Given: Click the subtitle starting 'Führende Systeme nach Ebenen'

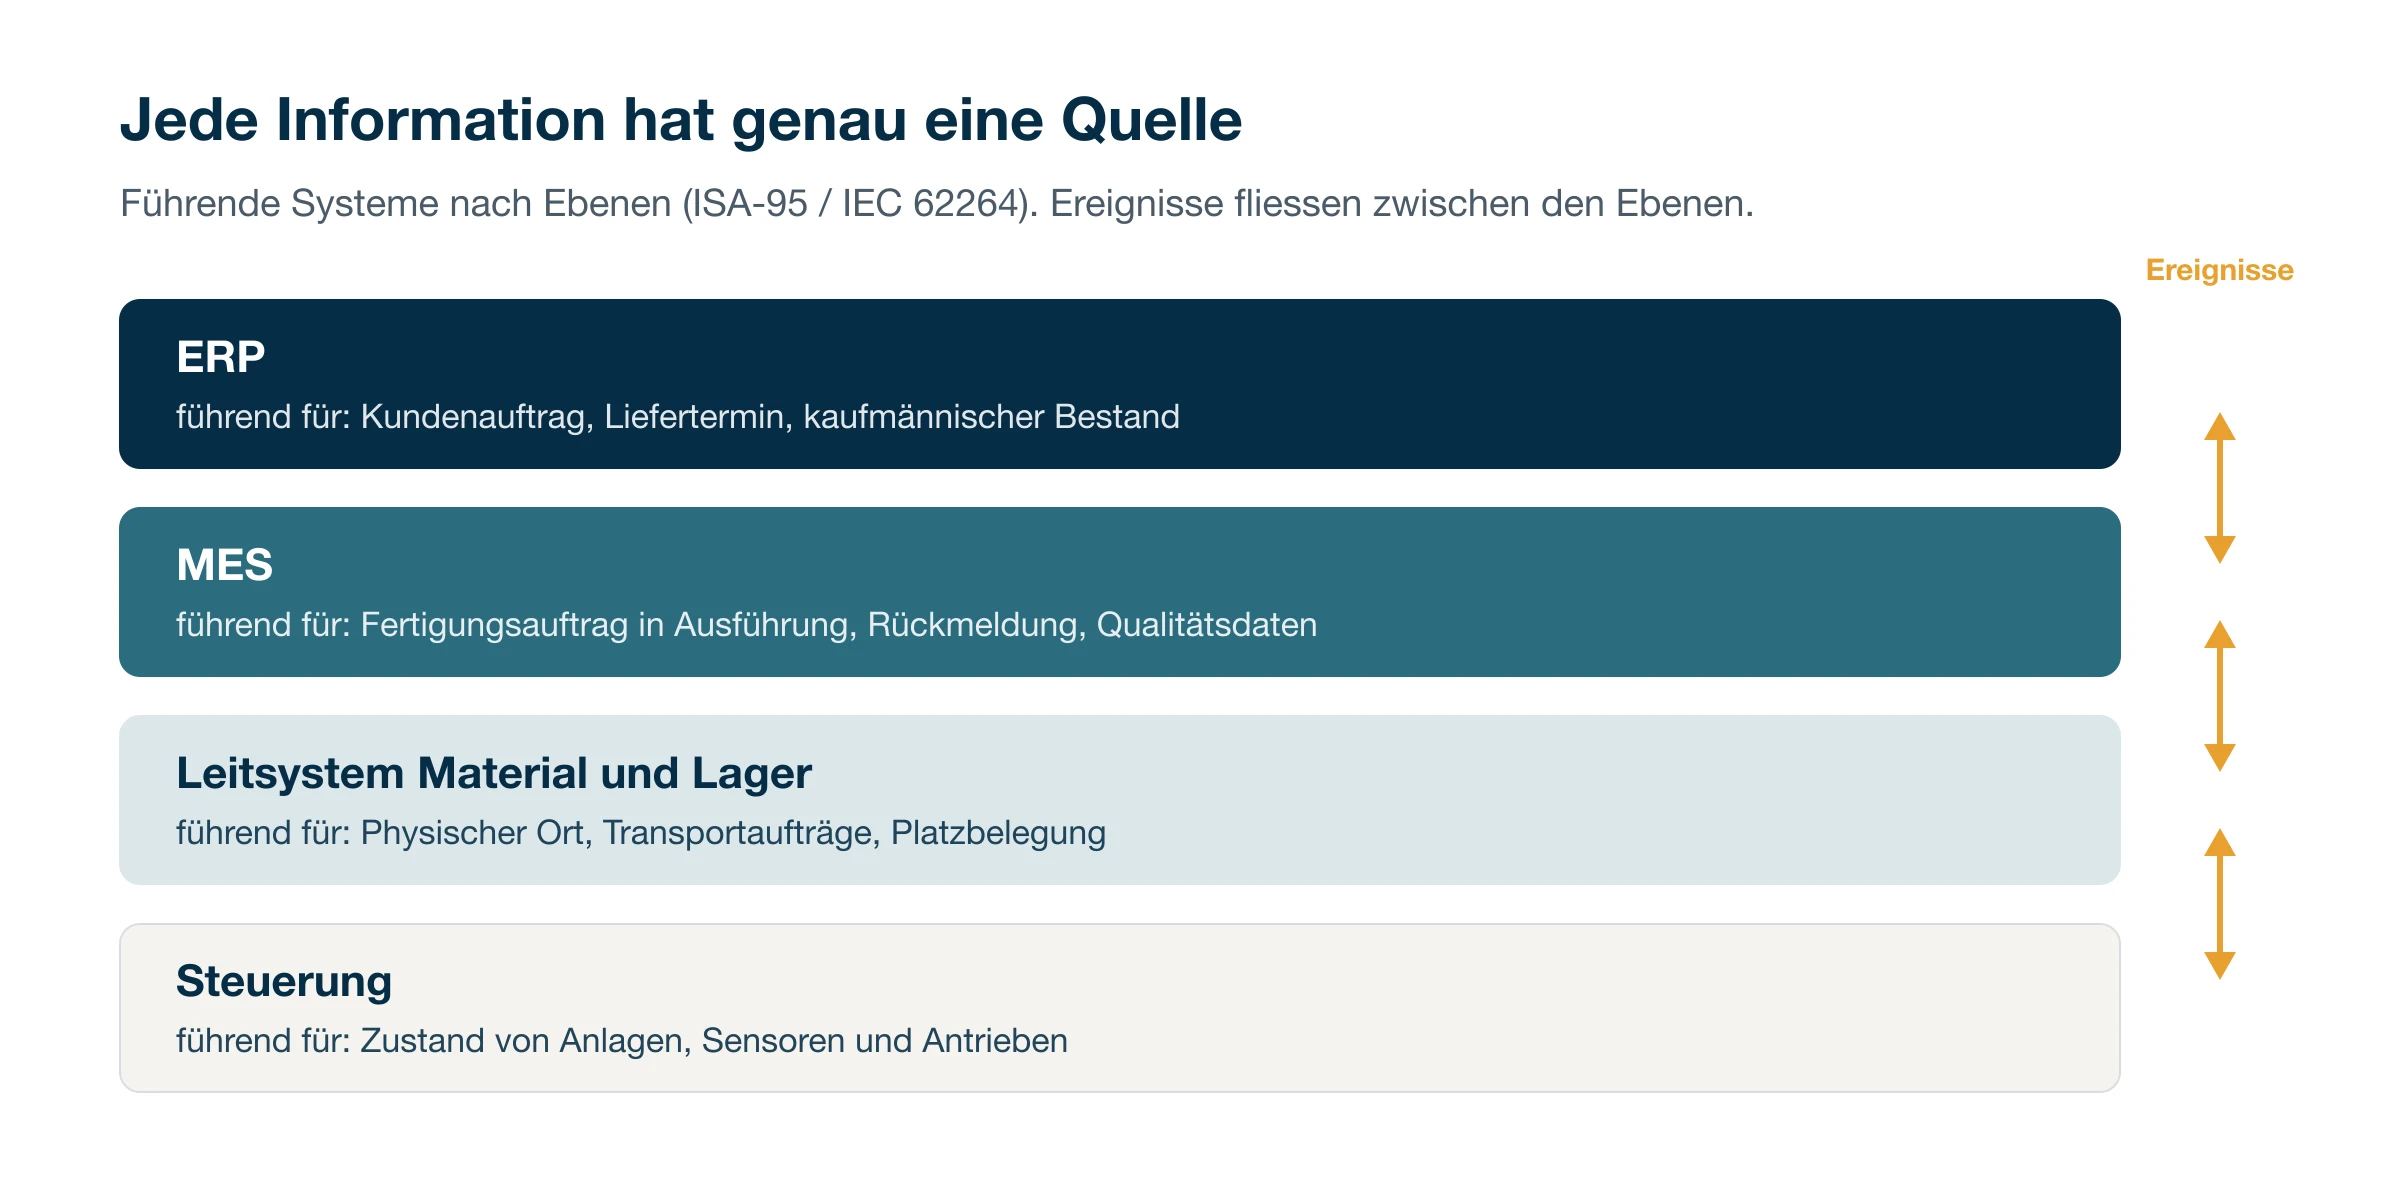Looking at the screenshot, I should tap(937, 204).
